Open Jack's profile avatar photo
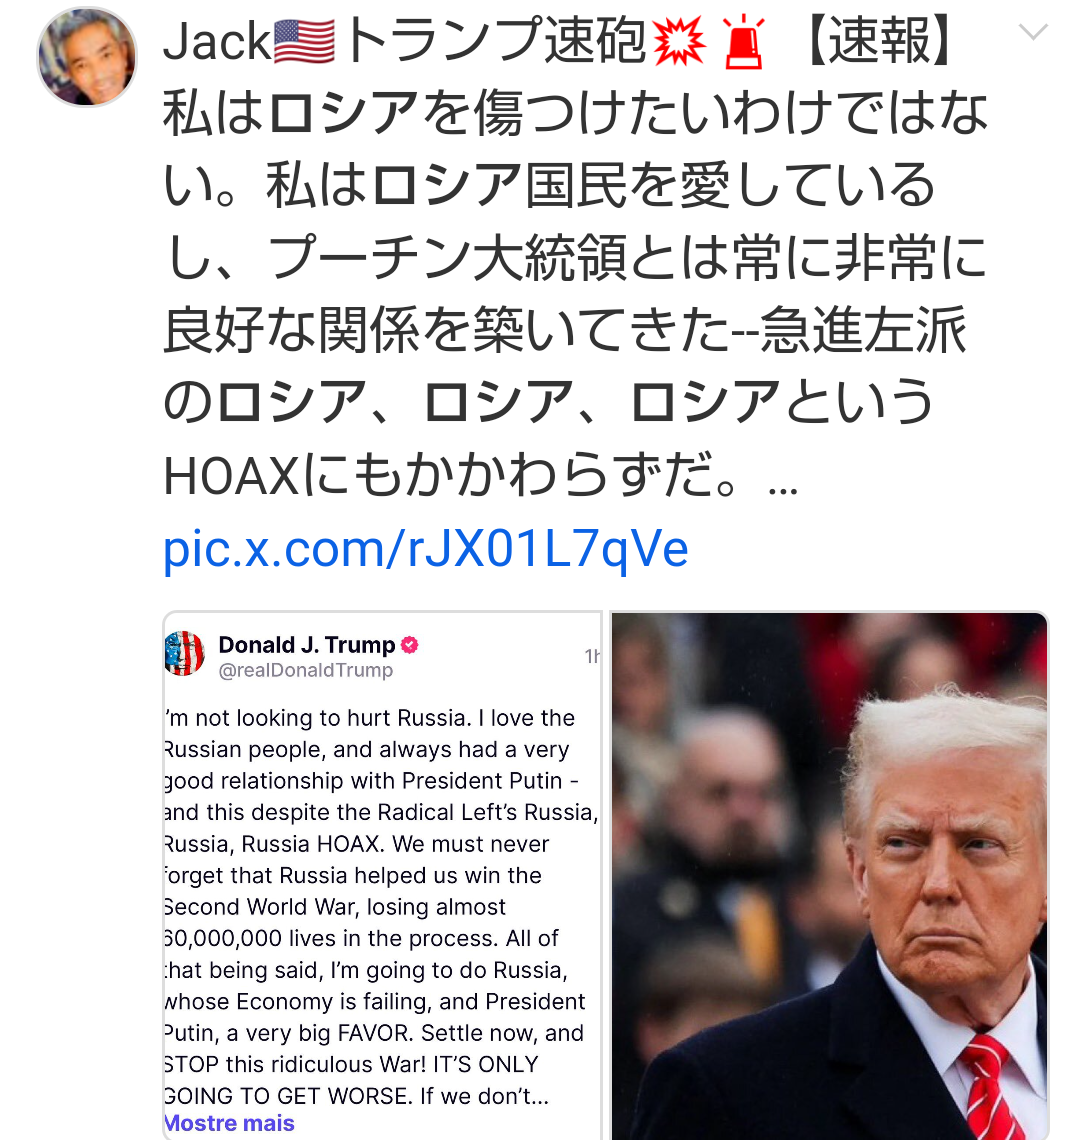 pyautogui.click(x=87, y=57)
